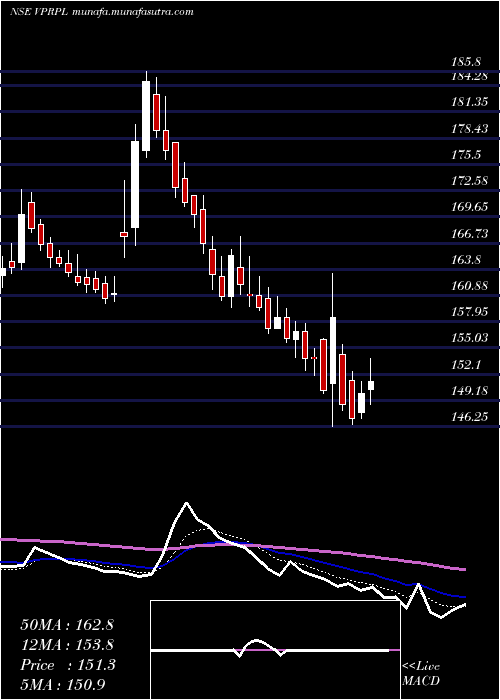The width and height of the screenshot is (500, 700).
Task: Click inside the MACD indicator box
Action: point(275,650)
